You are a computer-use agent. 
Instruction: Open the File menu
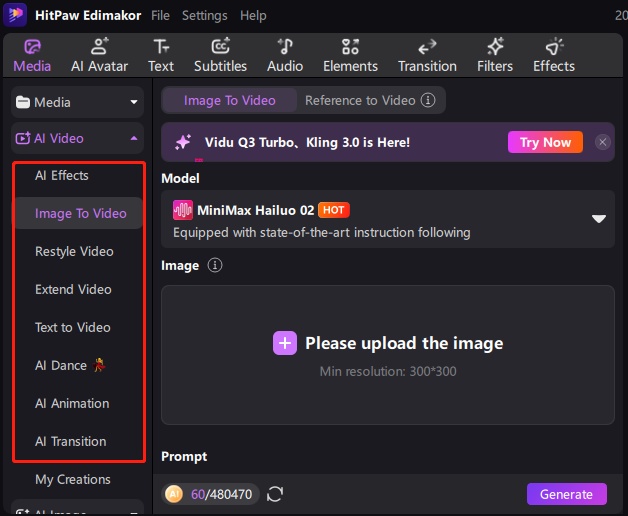coord(160,16)
